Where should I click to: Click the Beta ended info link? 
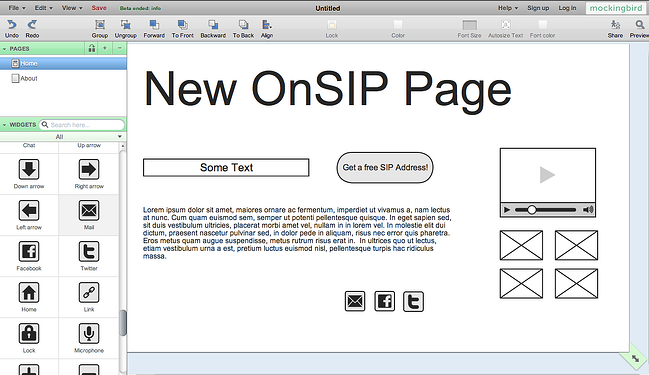140,8
